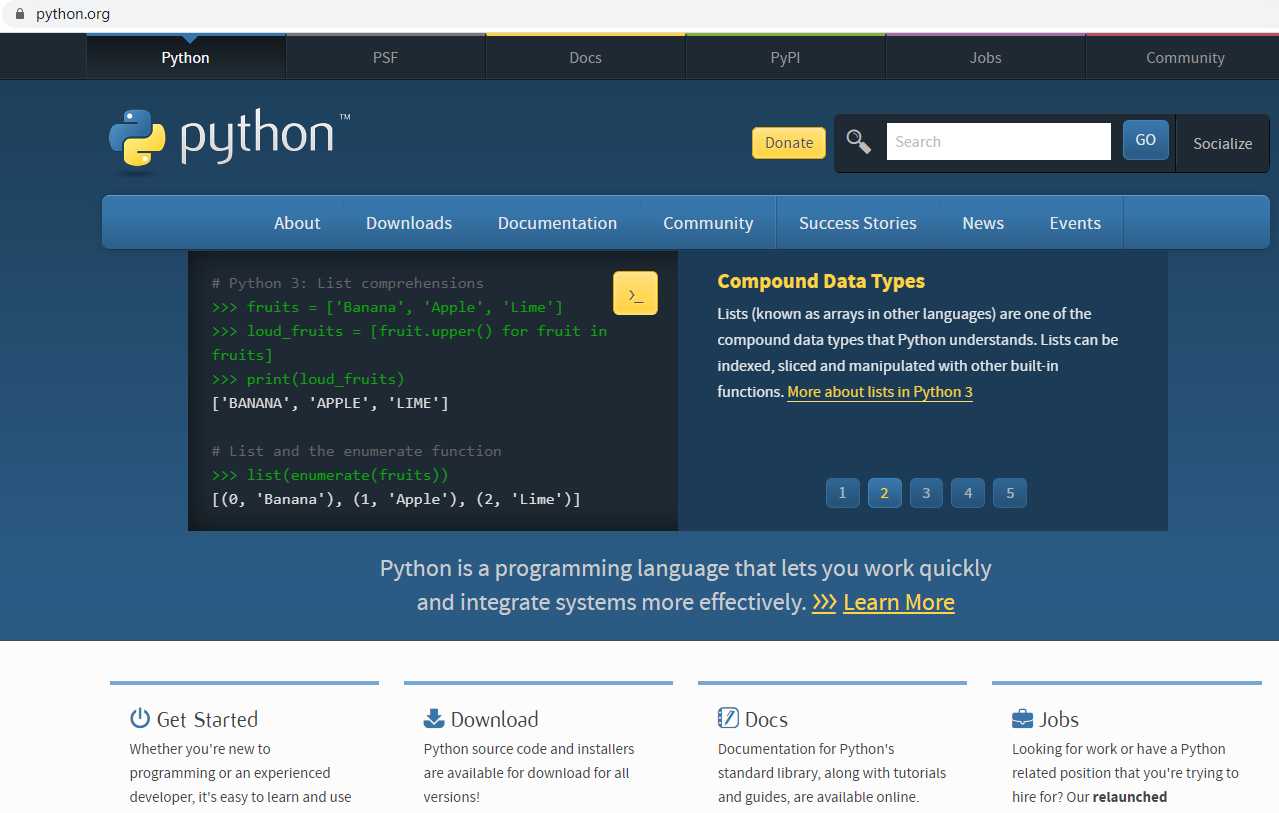Click the print(loud_fruits) code line

click(308, 379)
